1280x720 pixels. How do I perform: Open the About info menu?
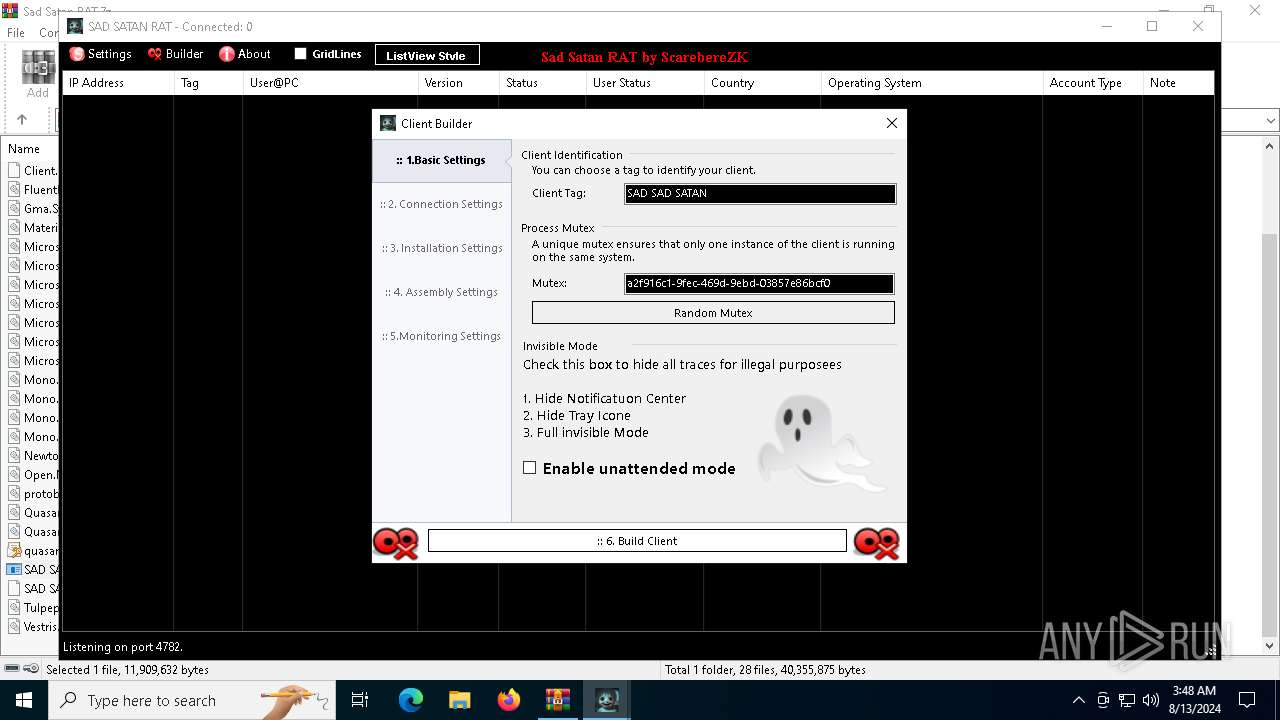click(x=245, y=54)
